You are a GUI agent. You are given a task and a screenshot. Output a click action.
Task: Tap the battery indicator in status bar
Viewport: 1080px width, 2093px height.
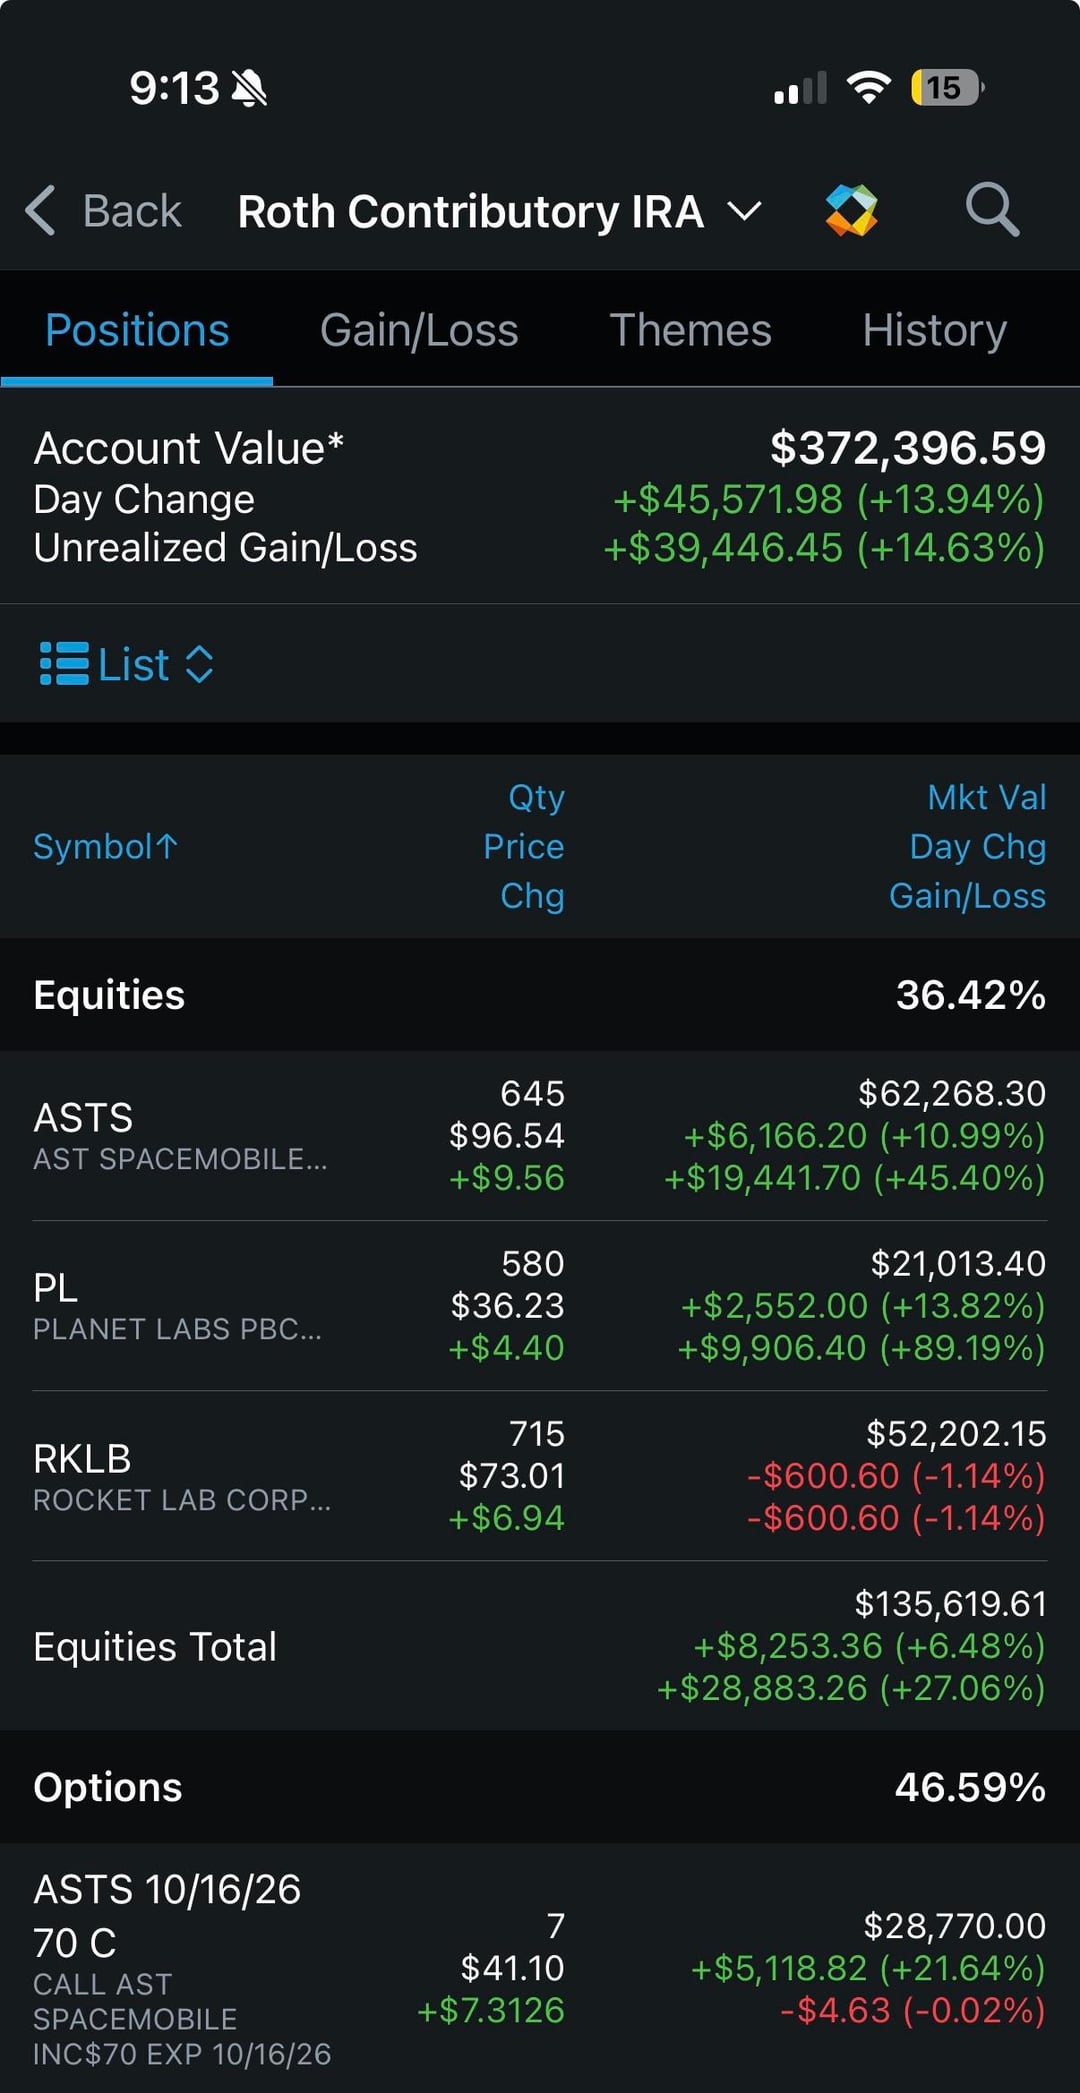click(946, 88)
